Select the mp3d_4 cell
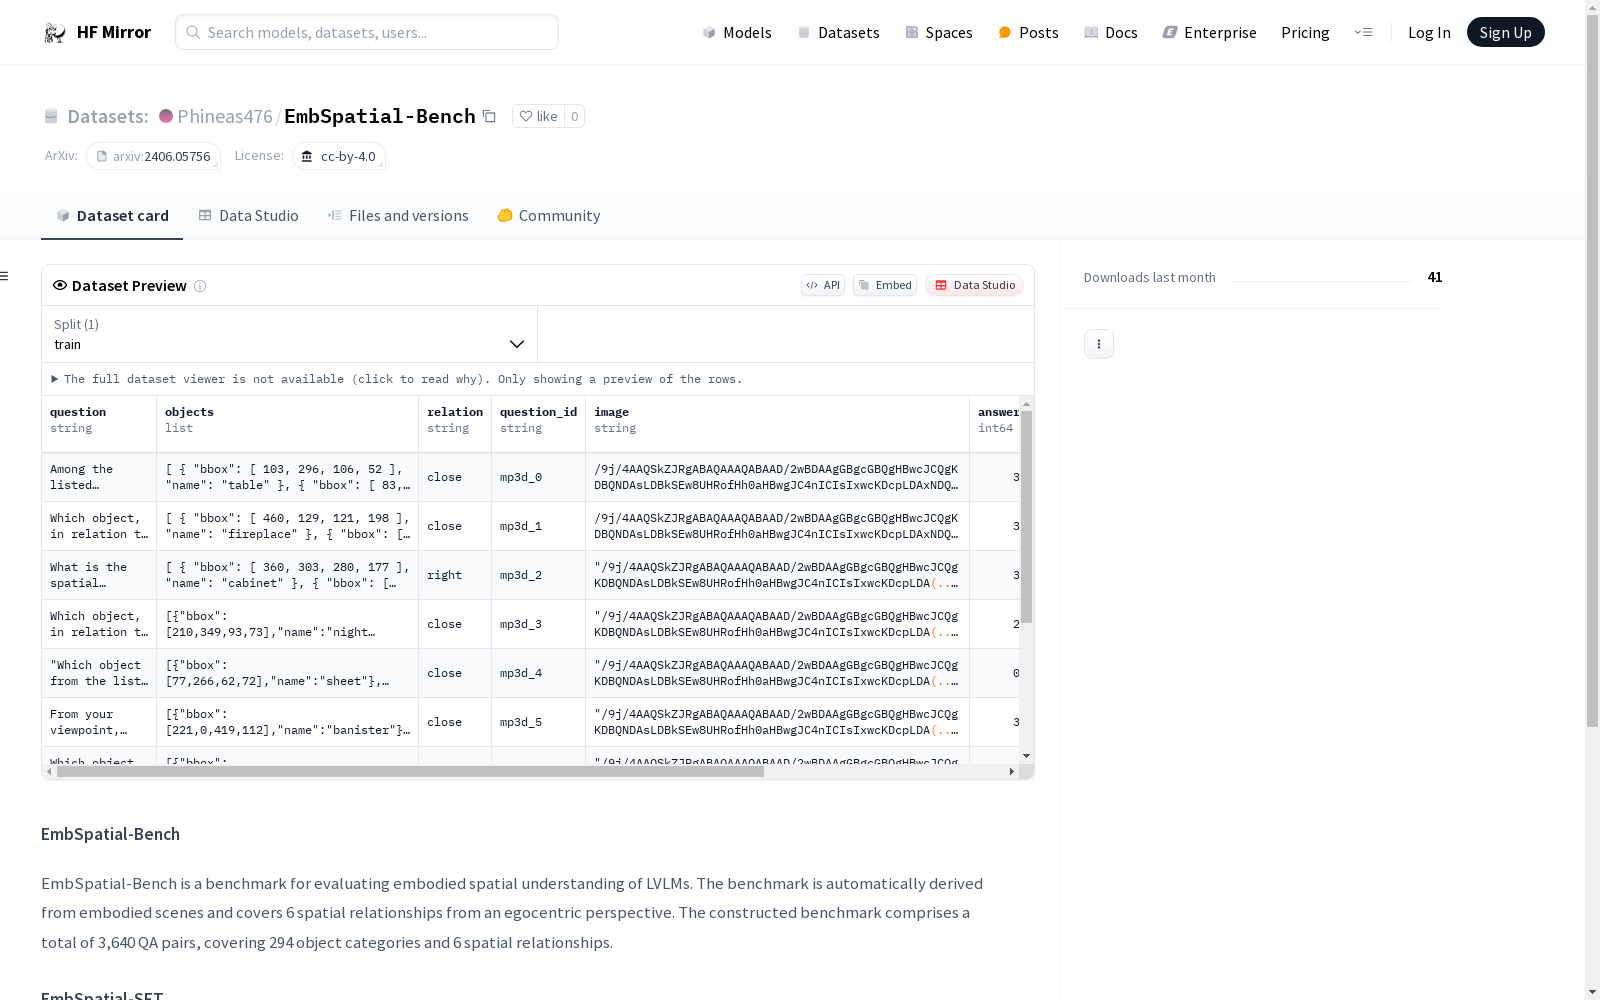The height and width of the screenshot is (1000, 1600). [x=538, y=673]
